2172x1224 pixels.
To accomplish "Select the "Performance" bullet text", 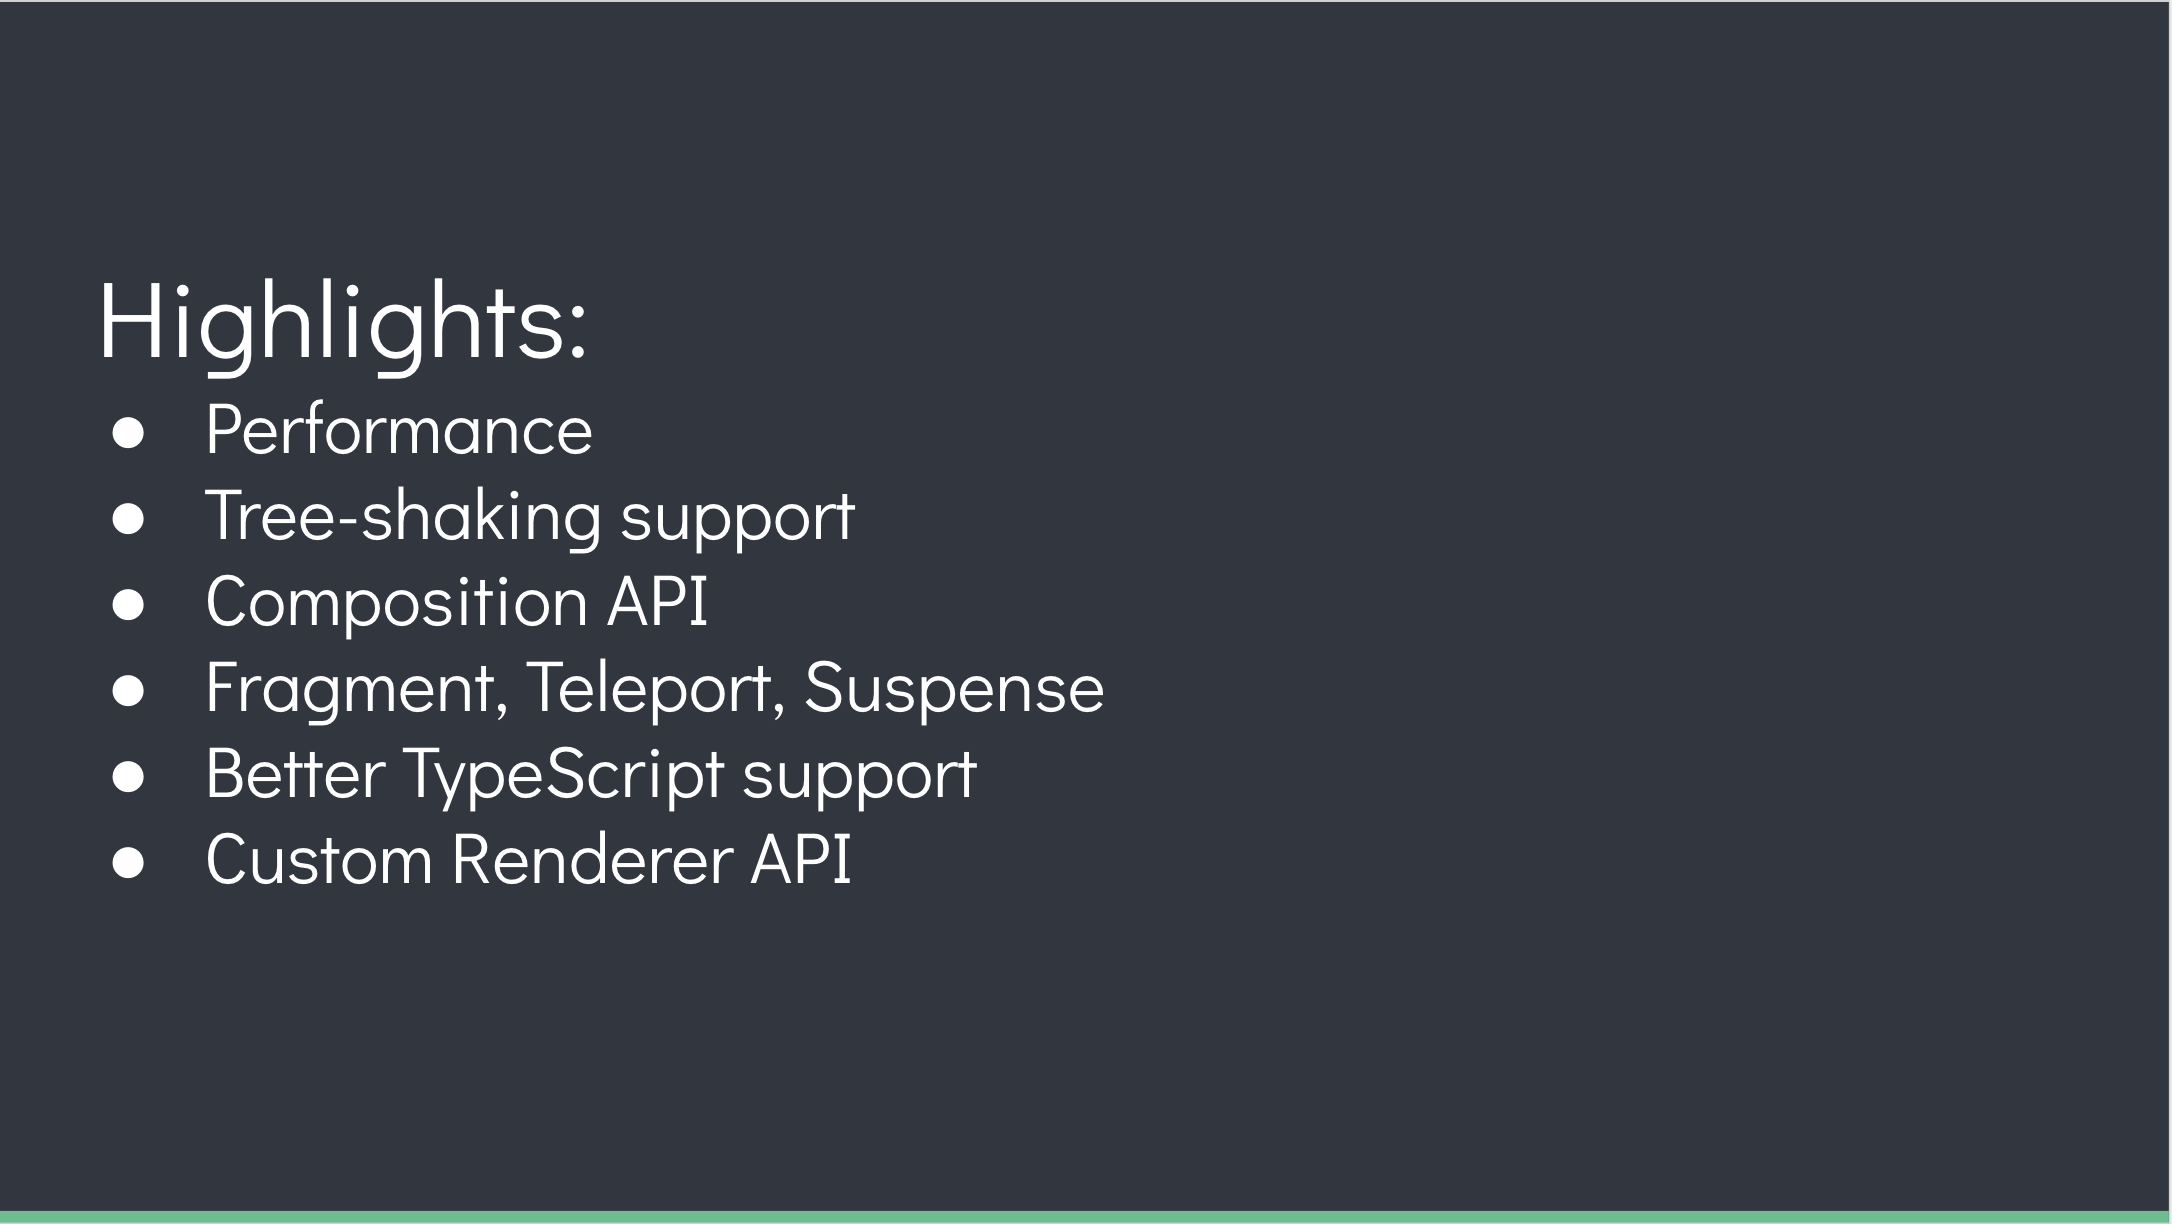I will (399, 430).
